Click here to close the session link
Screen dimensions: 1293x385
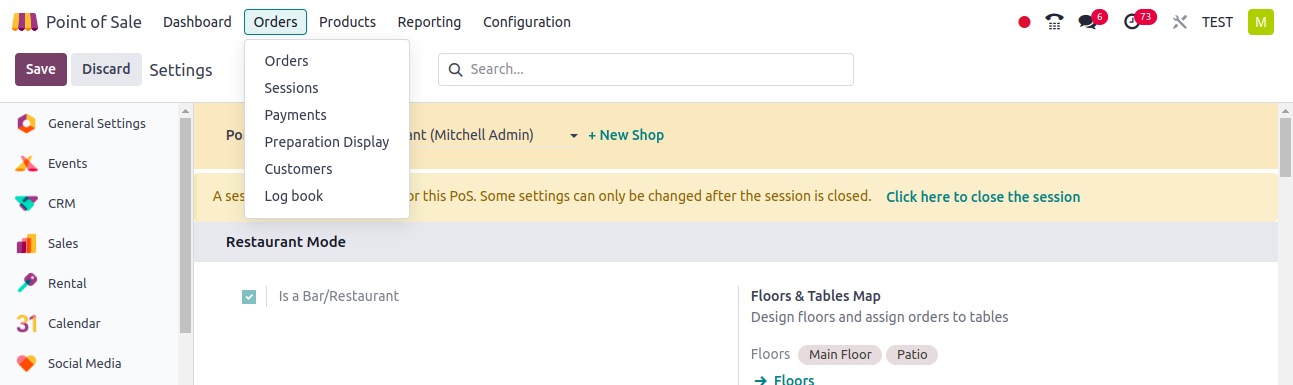[x=983, y=197]
